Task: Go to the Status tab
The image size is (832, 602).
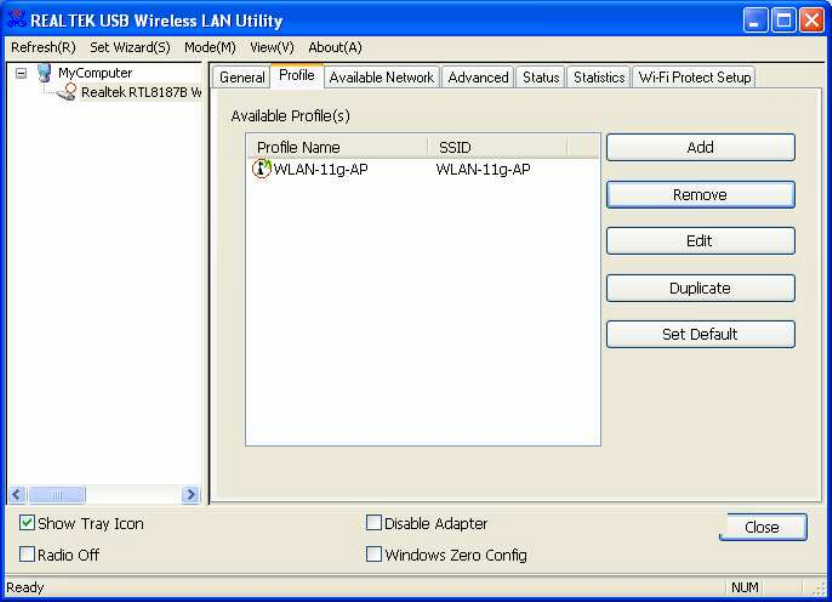Action: [x=541, y=77]
